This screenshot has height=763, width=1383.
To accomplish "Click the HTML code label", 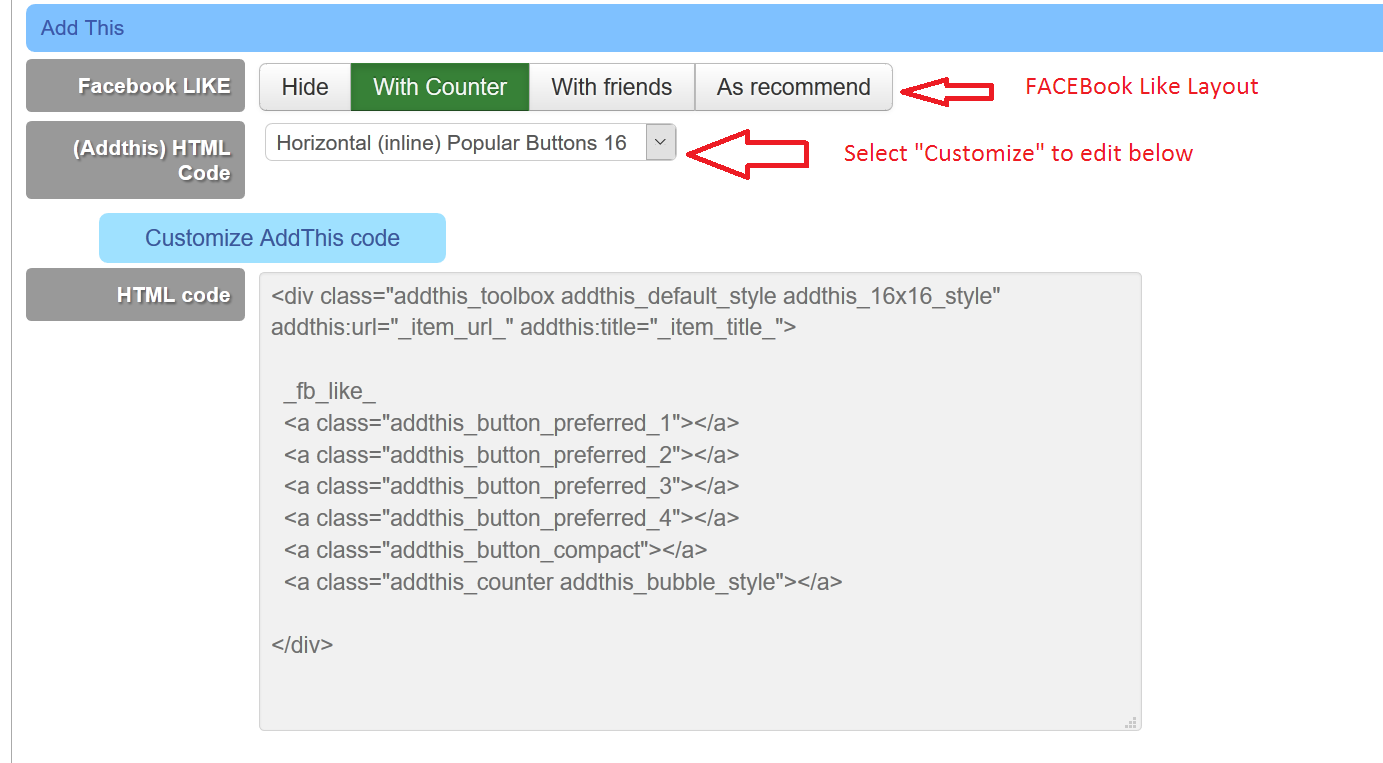I will (136, 295).
